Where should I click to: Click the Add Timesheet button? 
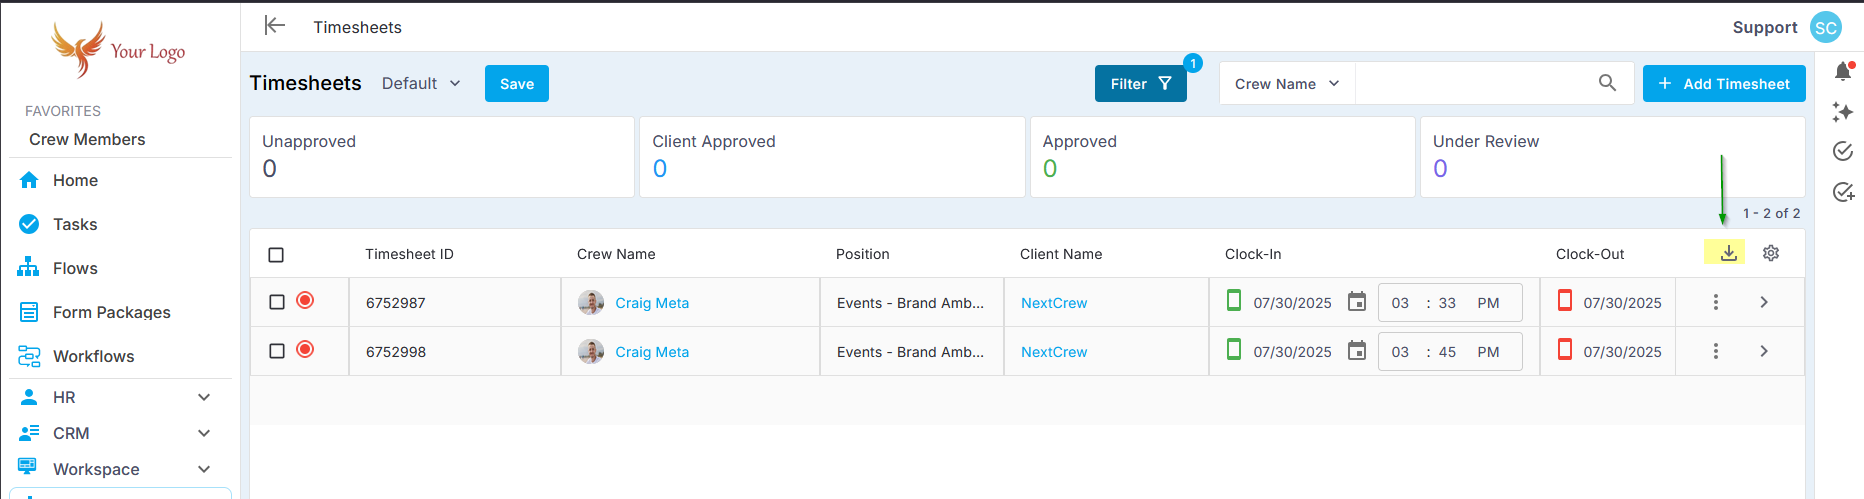coord(1724,84)
